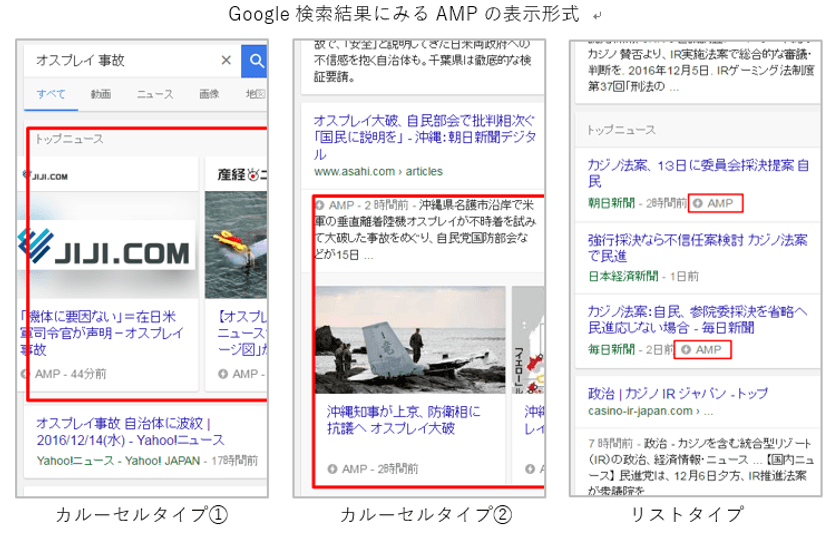
Task: Click the 産経 publisher logo in the second card
Action: (241, 175)
